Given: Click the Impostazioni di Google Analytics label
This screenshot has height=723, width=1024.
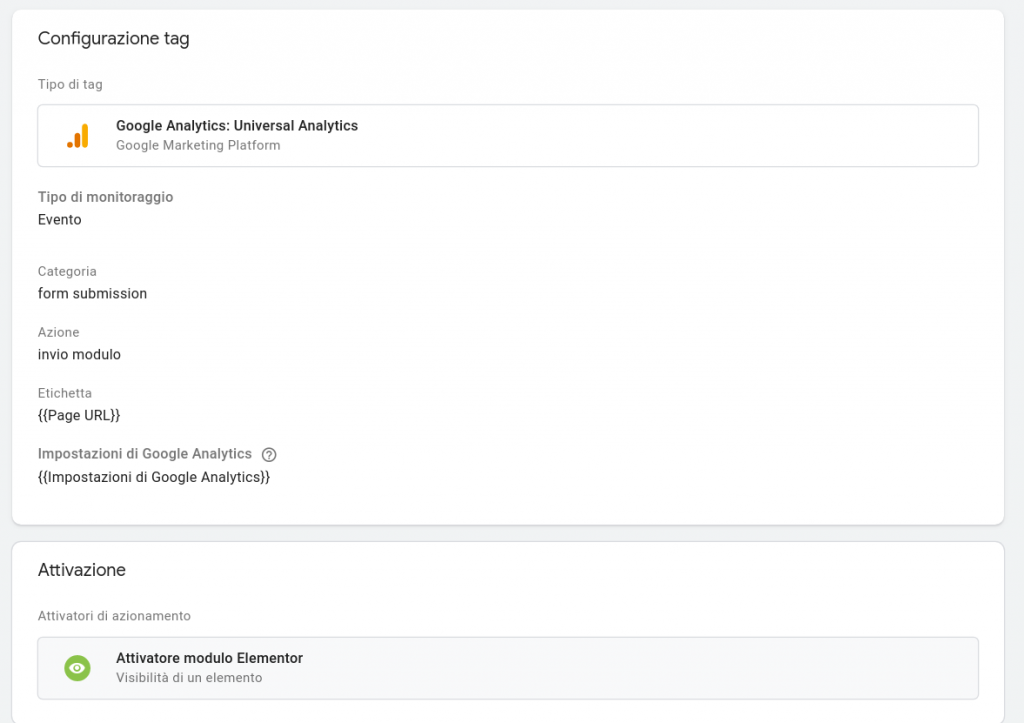Looking at the screenshot, I should tap(144, 454).
